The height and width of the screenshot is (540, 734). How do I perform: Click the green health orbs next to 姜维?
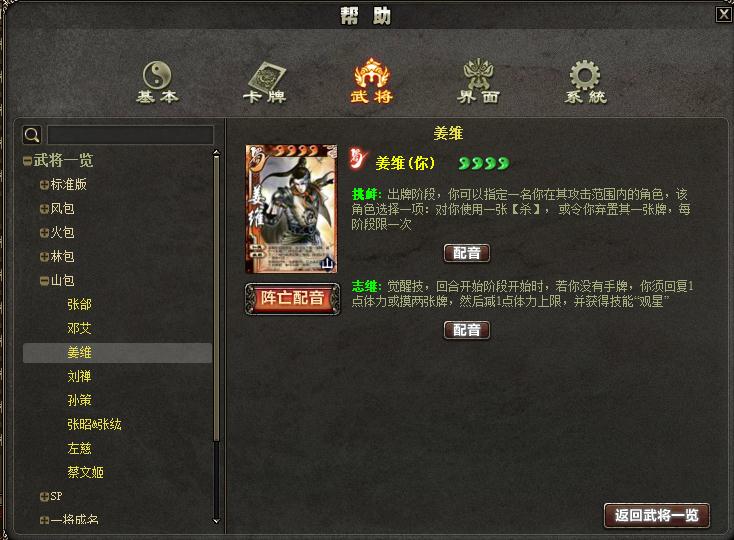coord(484,163)
